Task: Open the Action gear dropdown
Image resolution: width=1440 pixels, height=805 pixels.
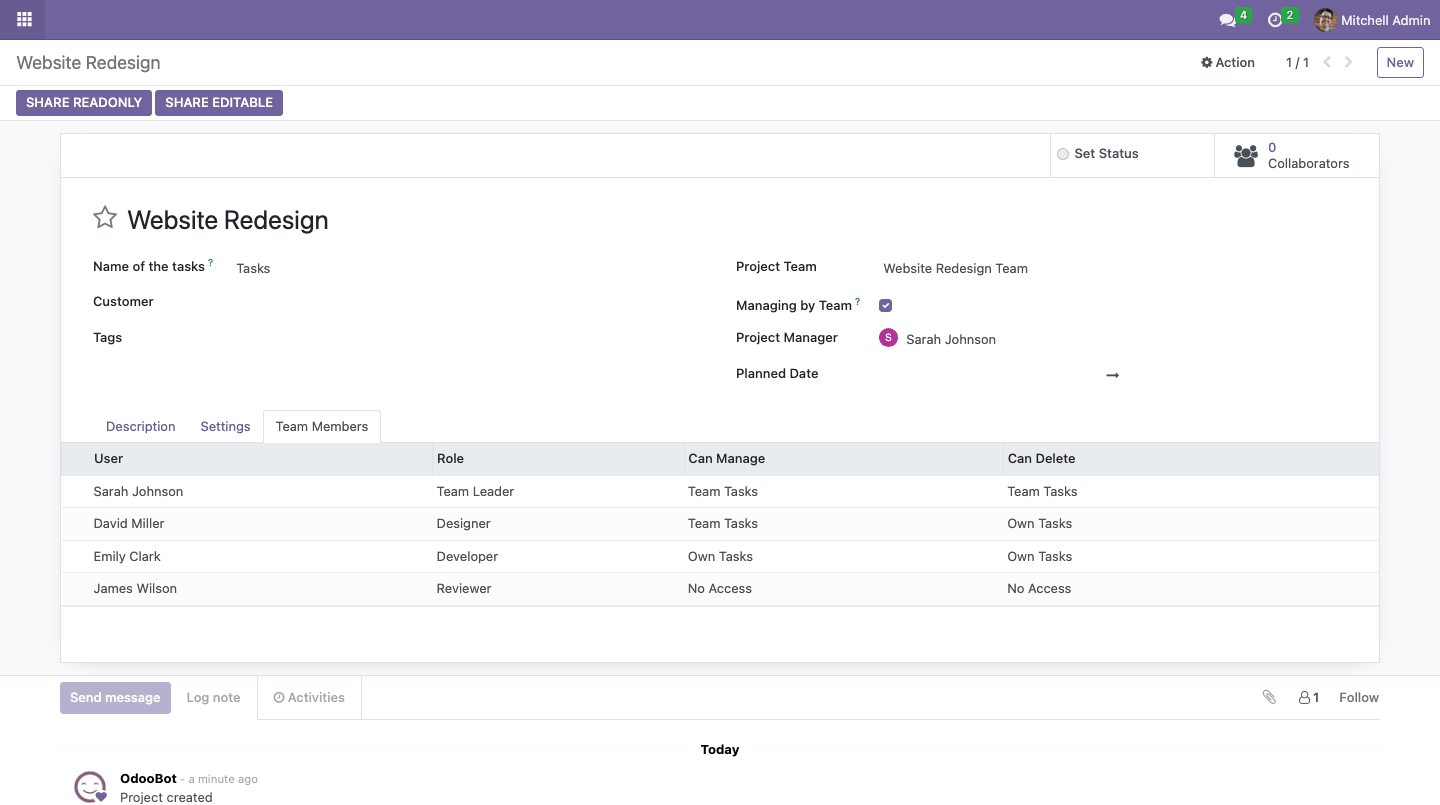Action: [x=1228, y=62]
